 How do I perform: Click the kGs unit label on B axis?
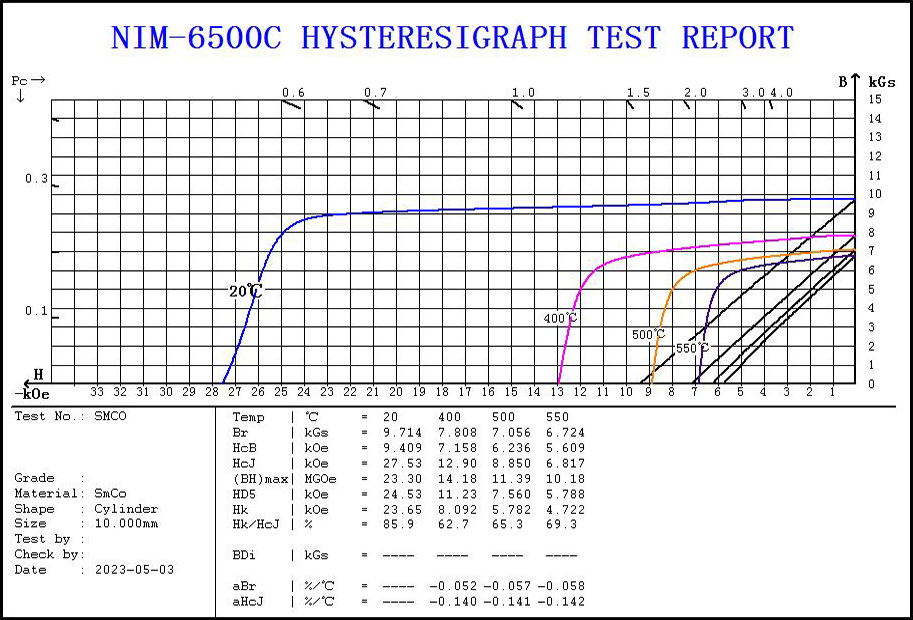882,81
